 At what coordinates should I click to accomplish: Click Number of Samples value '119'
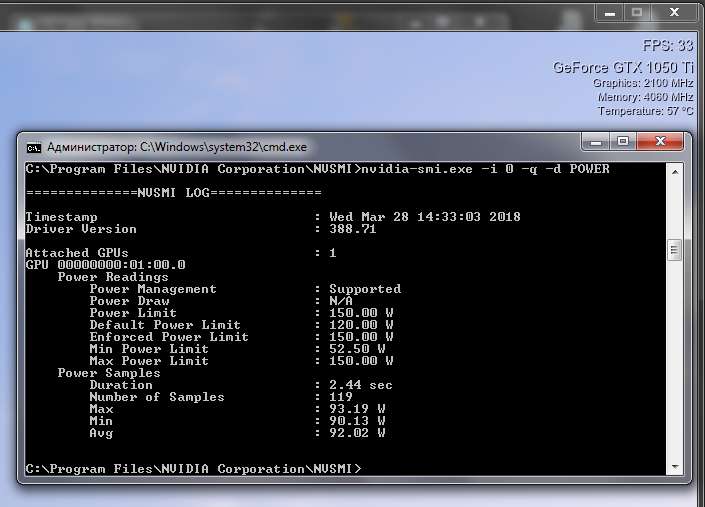[341, 397]
